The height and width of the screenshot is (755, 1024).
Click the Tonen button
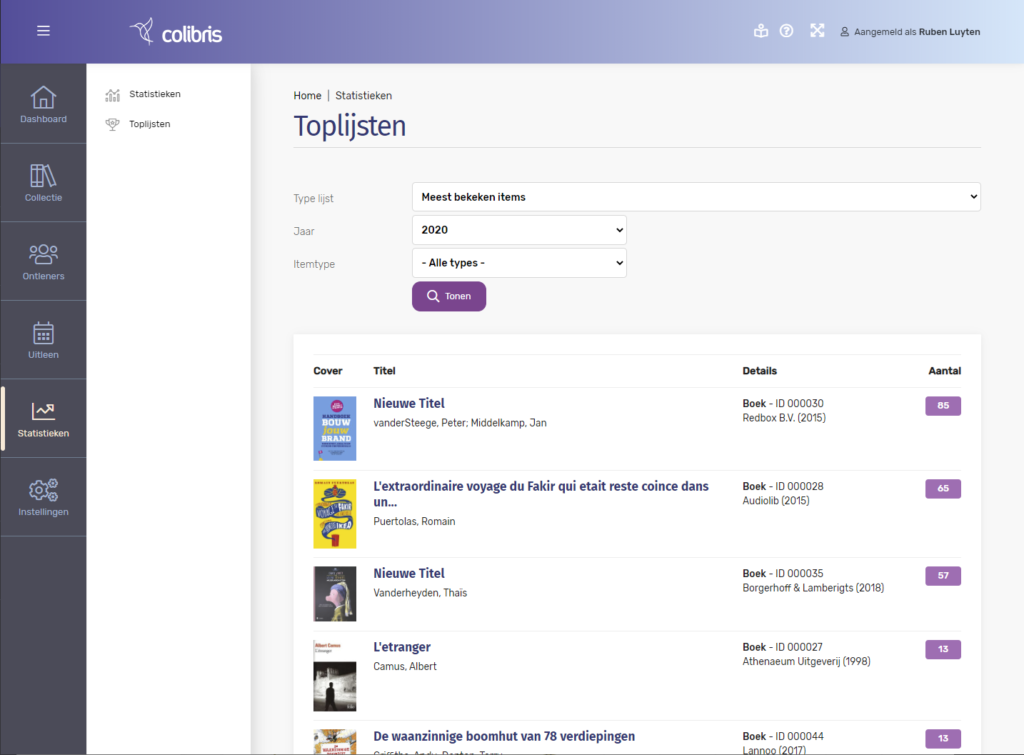[449, 297]
